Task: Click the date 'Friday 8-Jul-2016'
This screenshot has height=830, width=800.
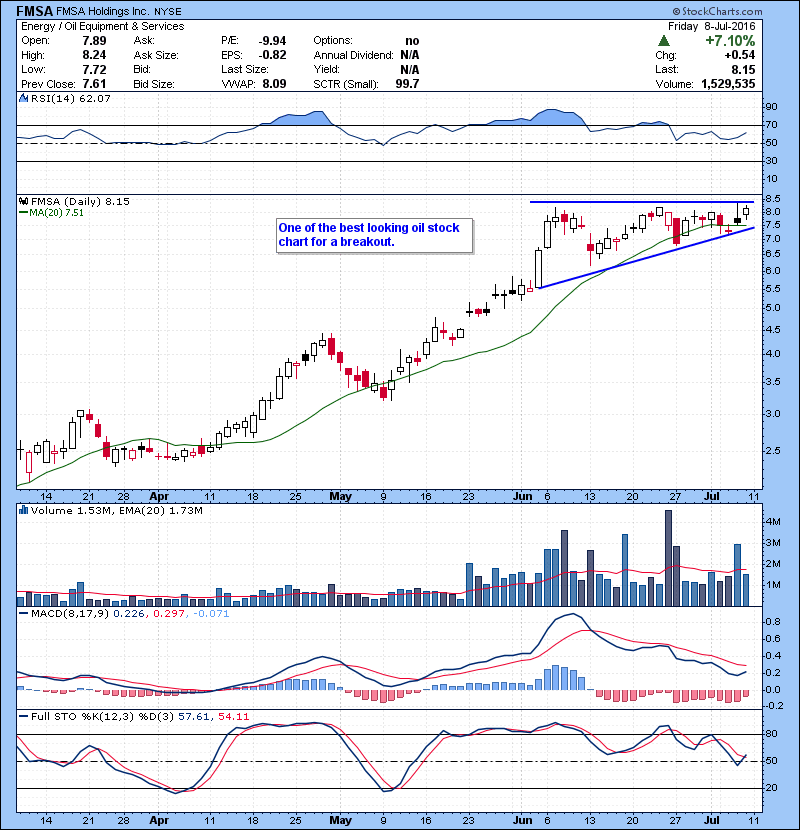Action: 712,26
